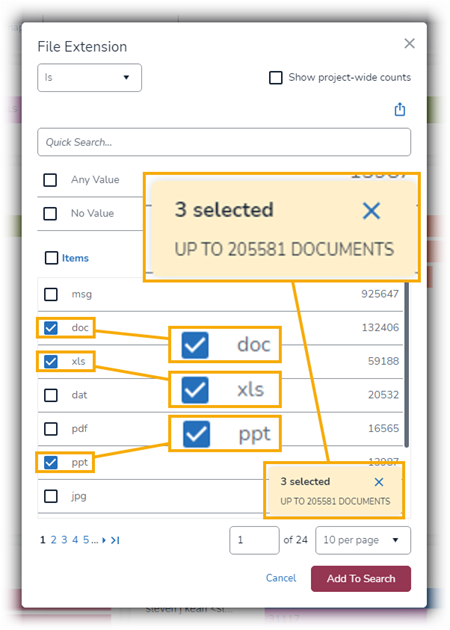The image size is (450, 630).
Task: Check the Any Value checkbox
Action: click(50, 180)
